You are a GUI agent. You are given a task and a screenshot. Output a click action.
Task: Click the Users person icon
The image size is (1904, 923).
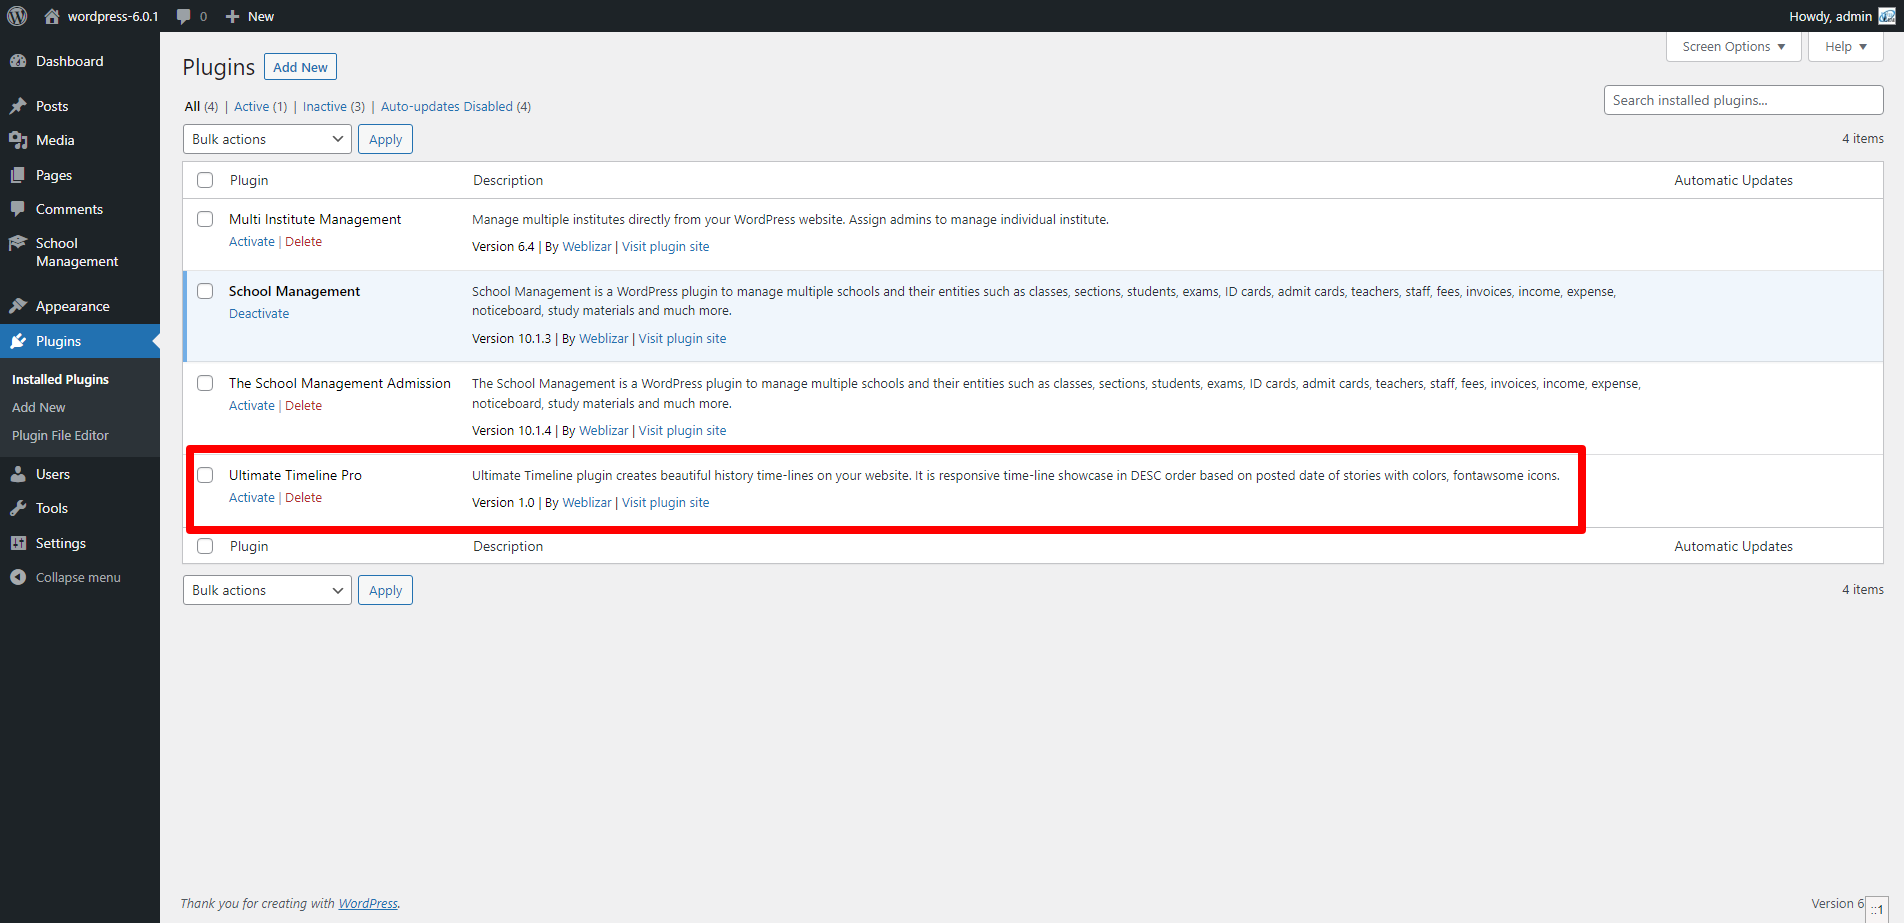[18, 474]
